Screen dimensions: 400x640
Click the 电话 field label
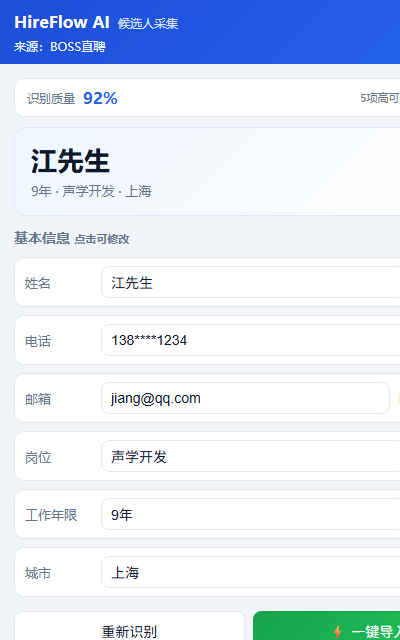tap(38, 341)
